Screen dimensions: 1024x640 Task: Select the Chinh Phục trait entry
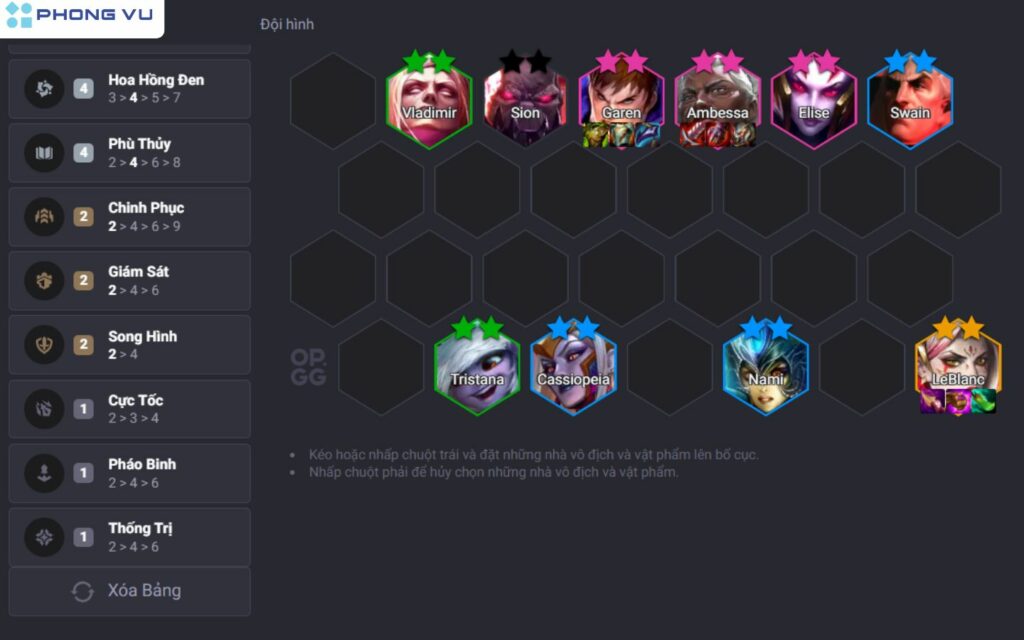129,217
